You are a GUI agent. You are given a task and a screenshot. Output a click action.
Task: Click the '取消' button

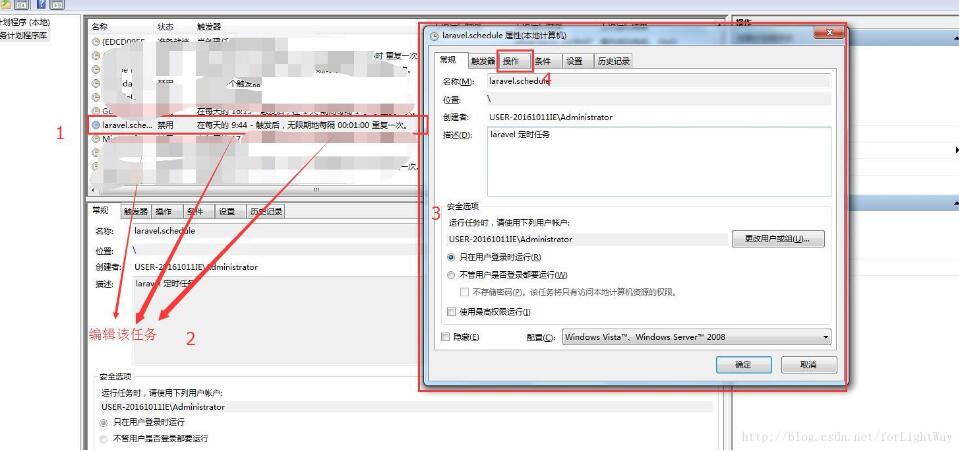[809, 366]
